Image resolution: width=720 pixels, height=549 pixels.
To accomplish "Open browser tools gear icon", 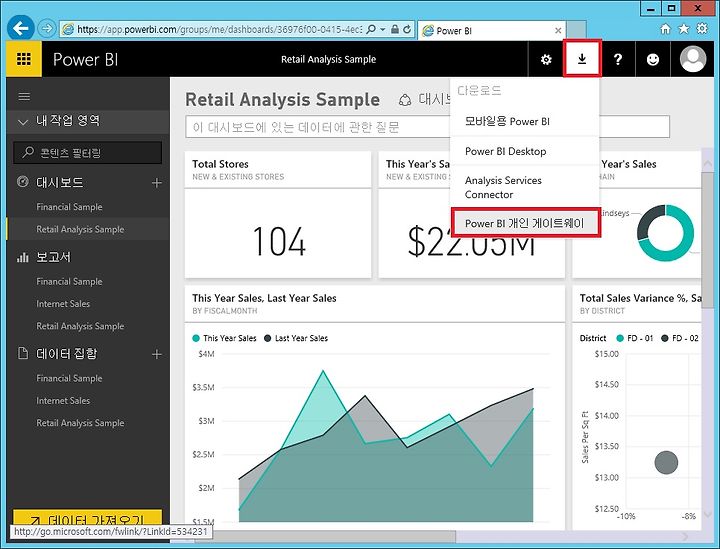I will pyautogui.click(x=702, y=29).
